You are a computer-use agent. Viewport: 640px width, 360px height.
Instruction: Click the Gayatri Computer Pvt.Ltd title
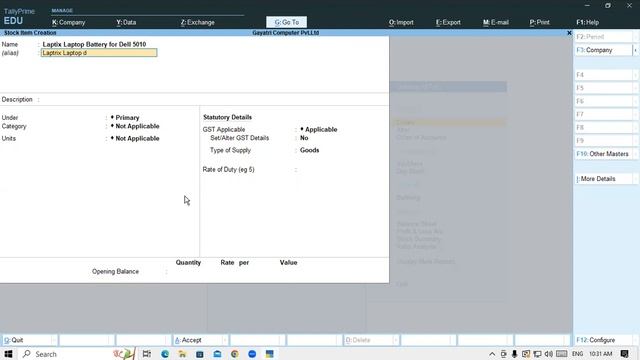click(x=286, y=33)
